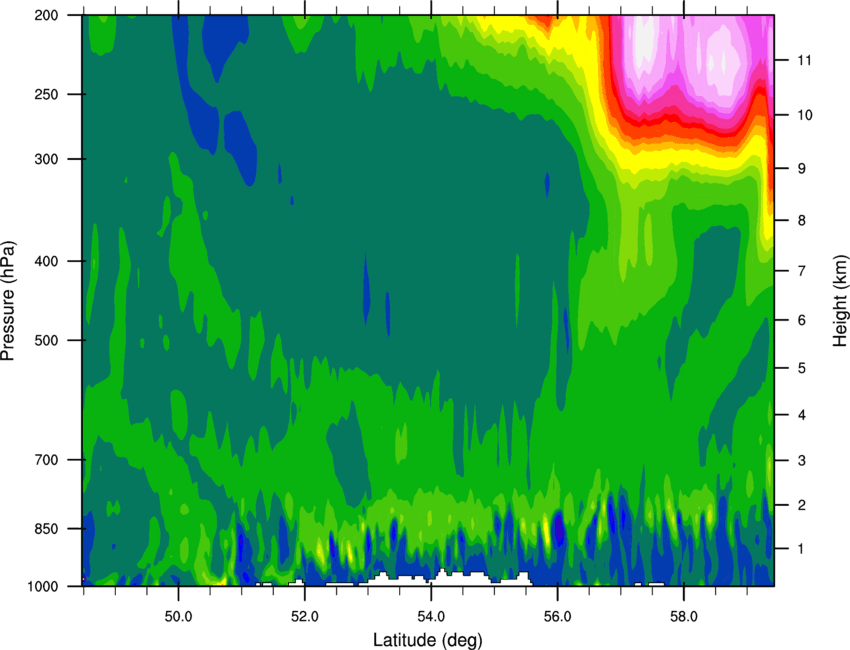Select the 500 pressure tick label
Viewport: 850px width, 650px height.
[x=46, y=340]
